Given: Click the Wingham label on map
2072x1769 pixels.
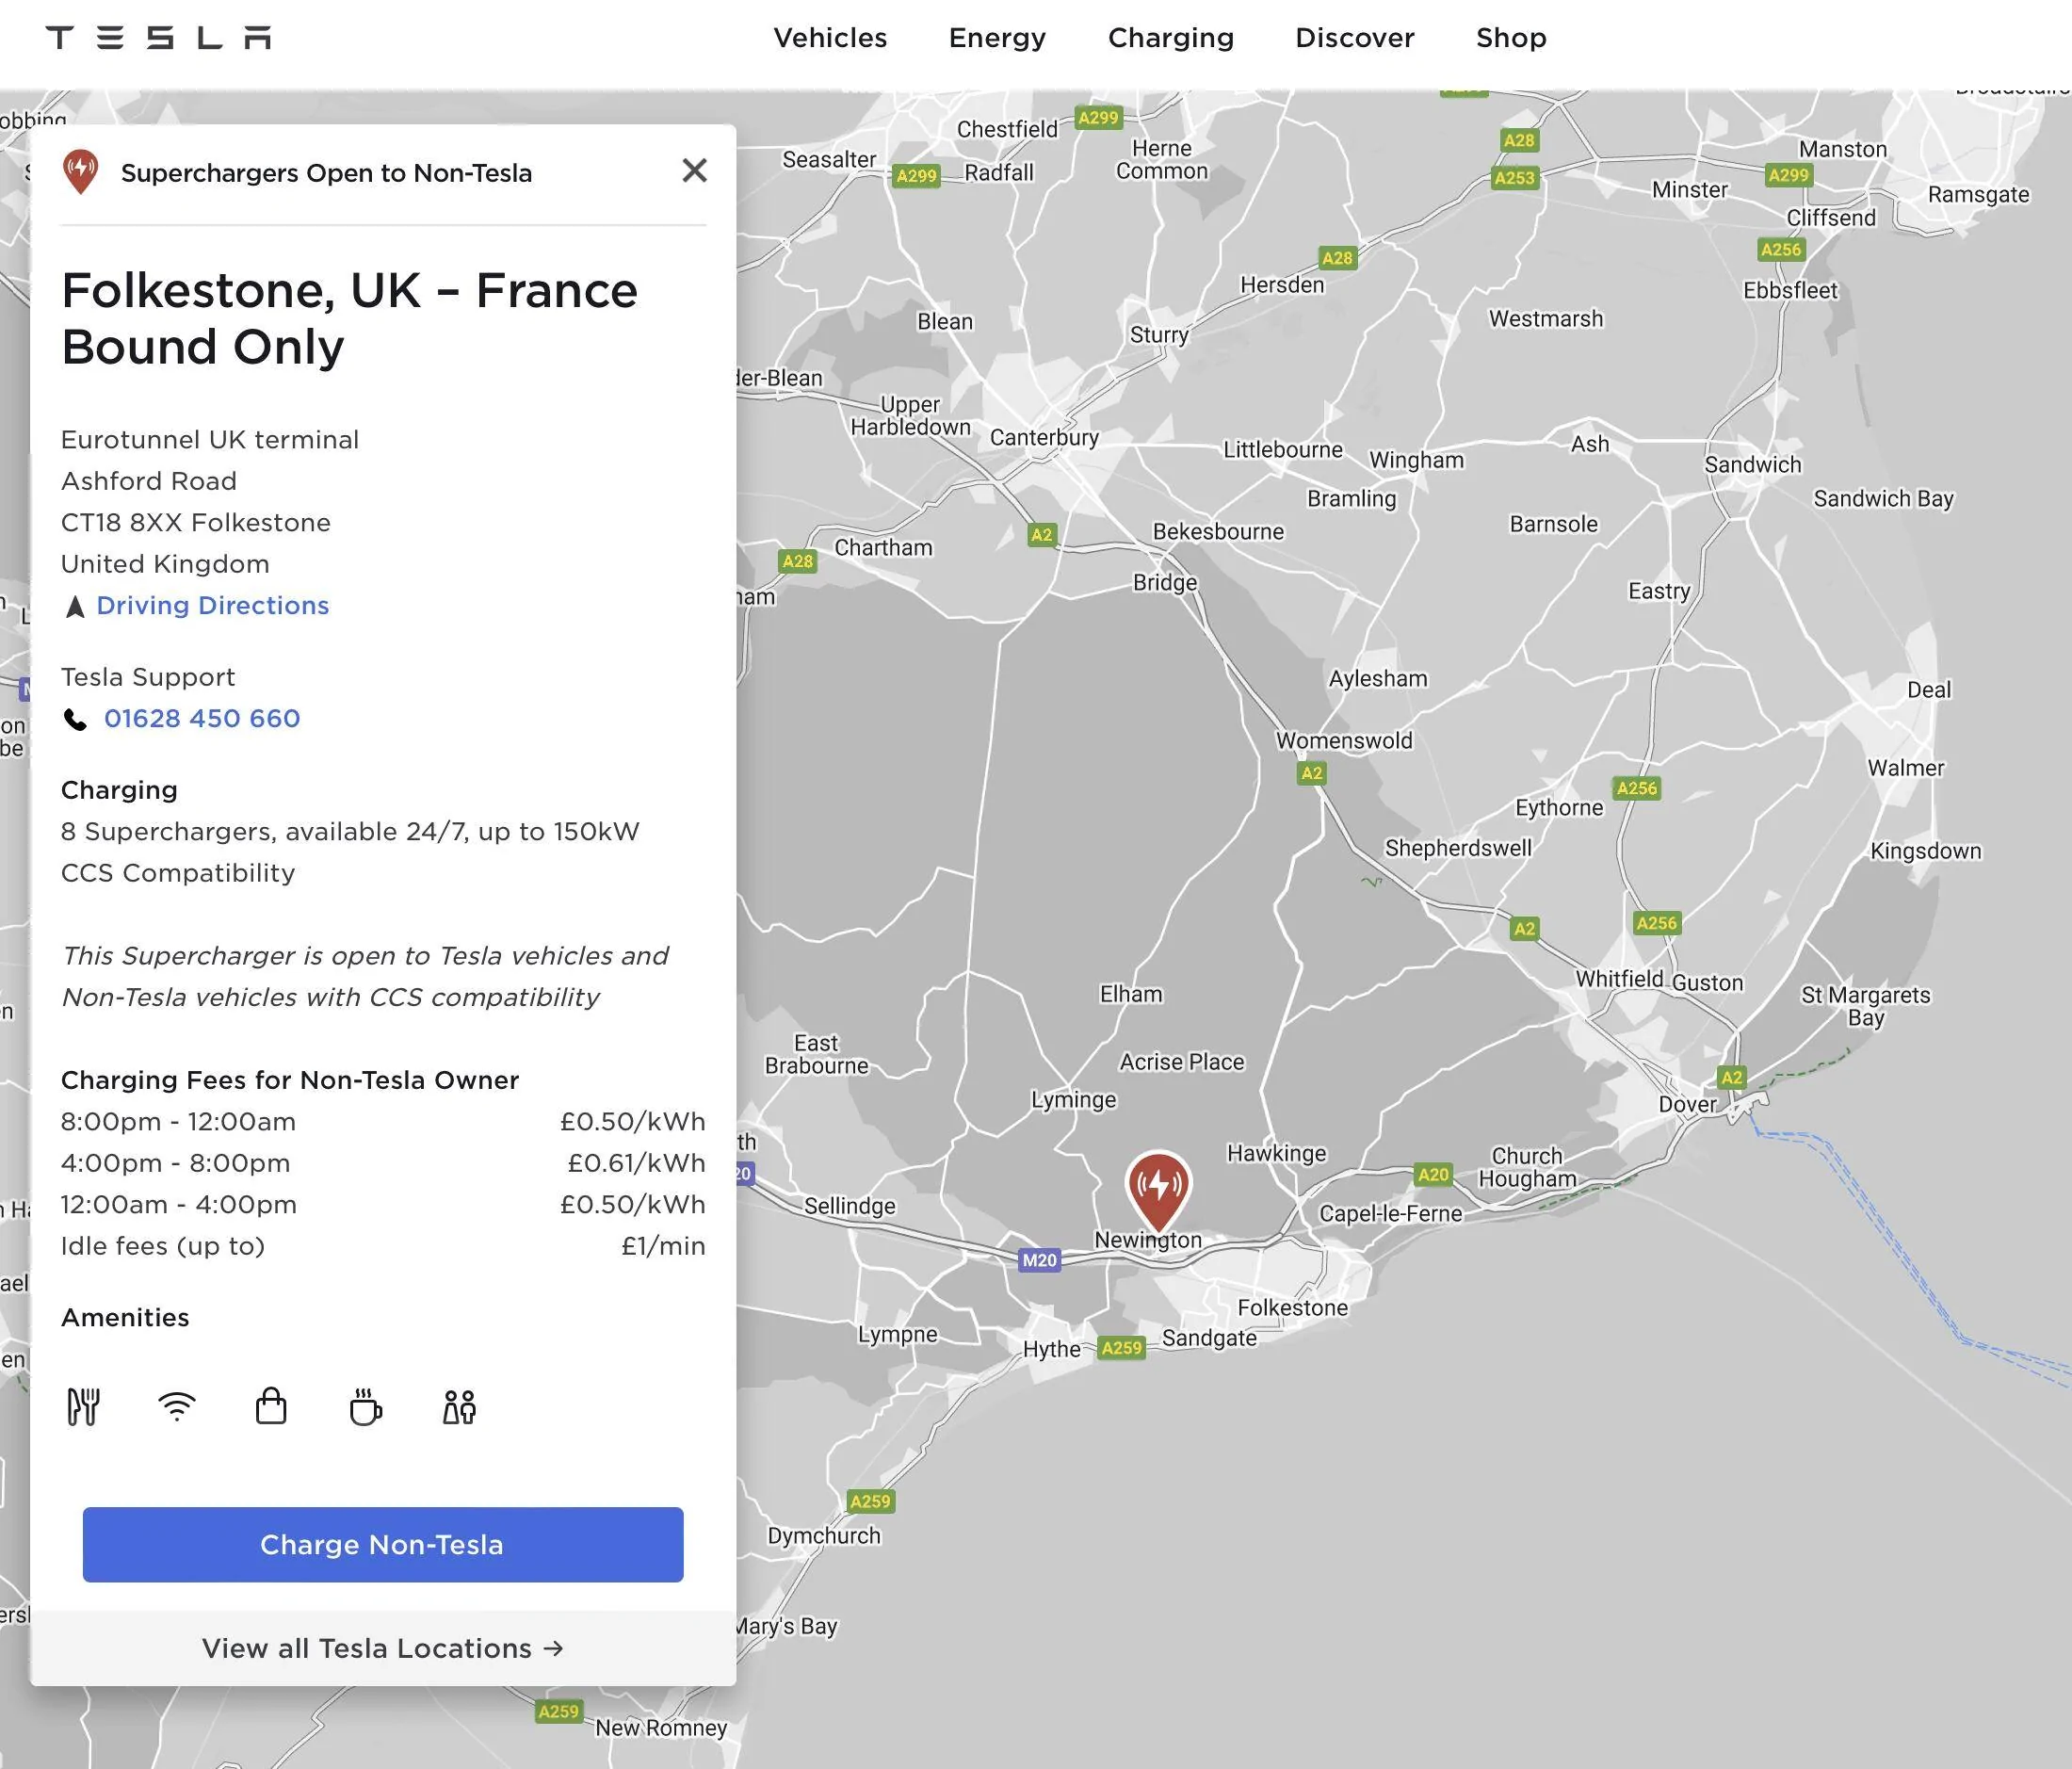Looking at the screenshot, I should tap(1416, 460).
